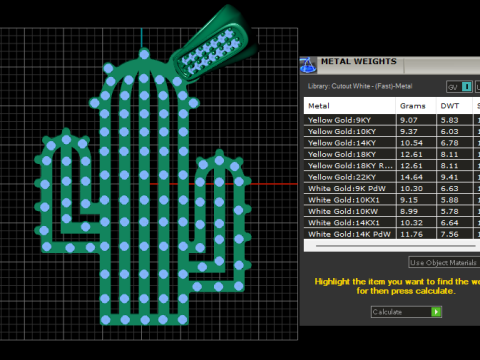
Task: Click the Calculate button label
Action: pyautogui.click(x=387, y=312)
